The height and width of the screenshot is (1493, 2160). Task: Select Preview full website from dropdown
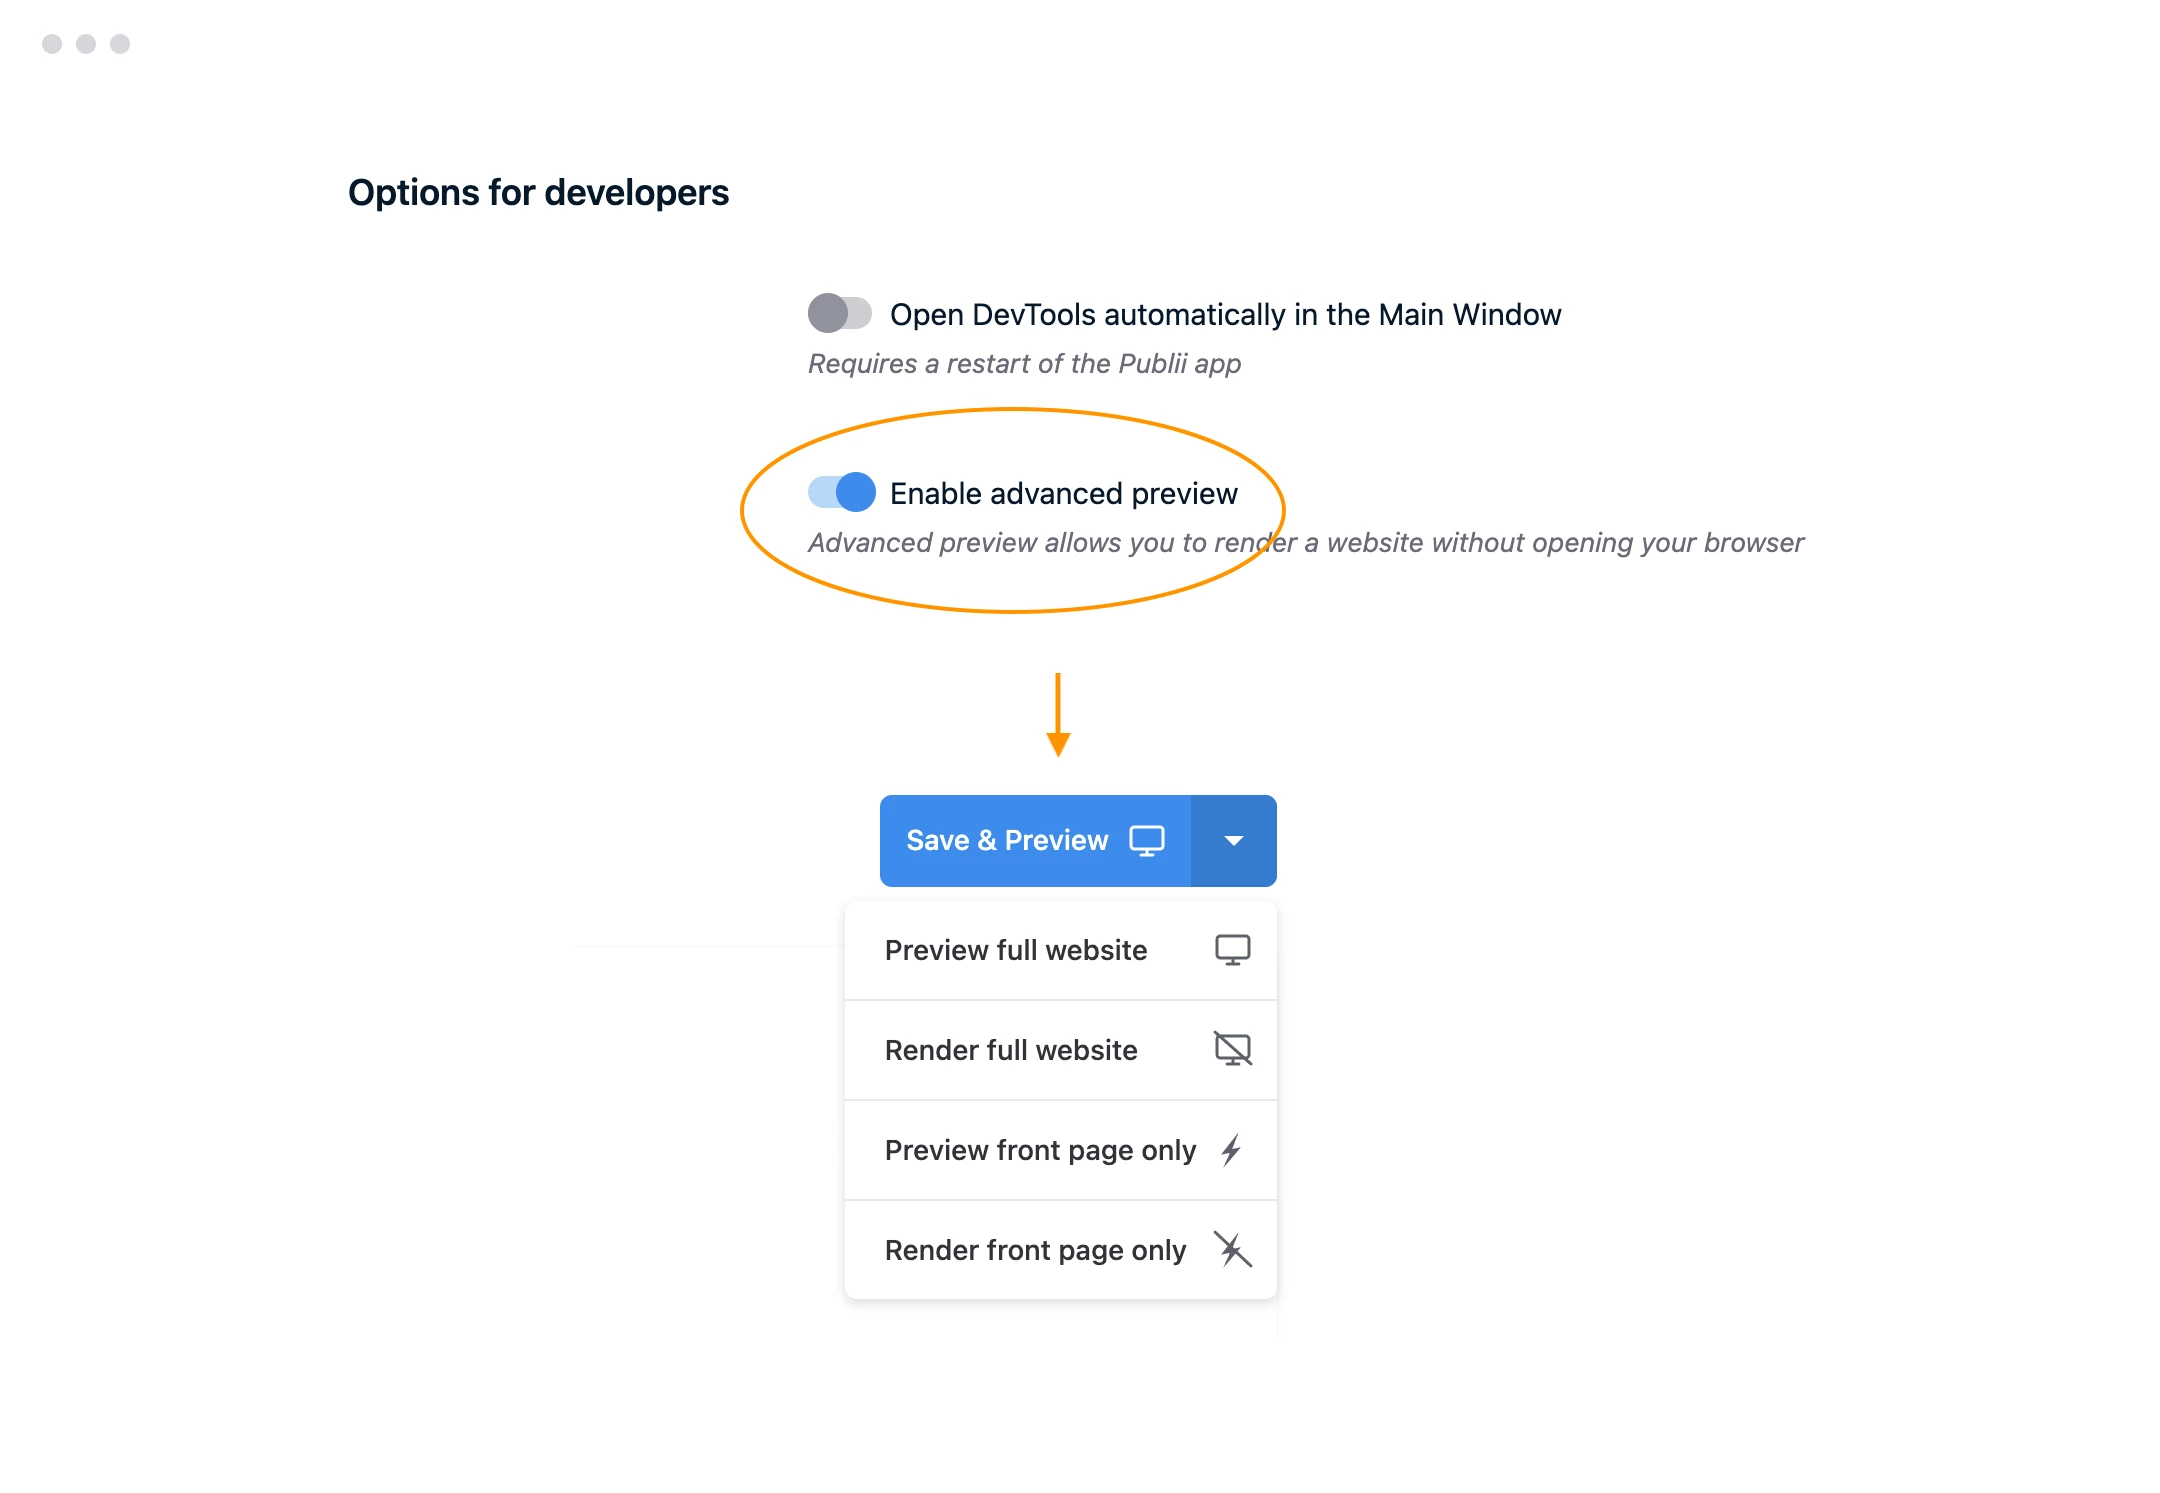pos(1064,950)
